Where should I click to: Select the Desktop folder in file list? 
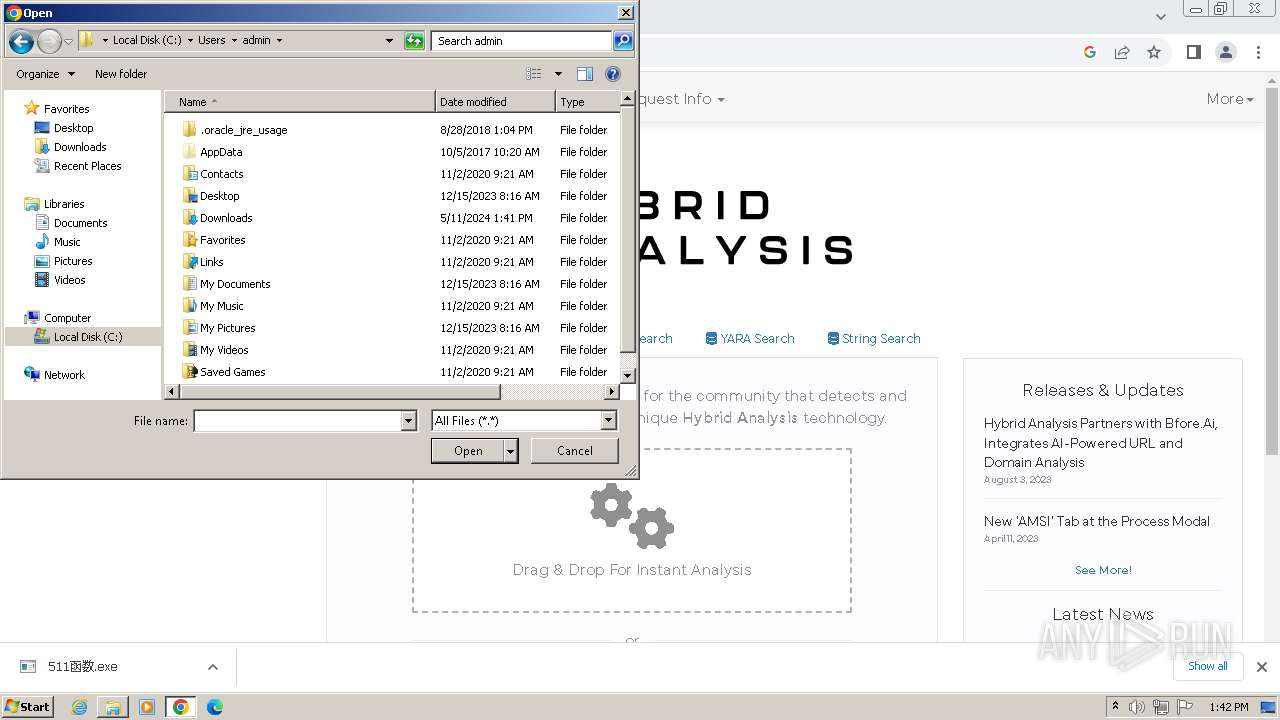tap(219, 196)
